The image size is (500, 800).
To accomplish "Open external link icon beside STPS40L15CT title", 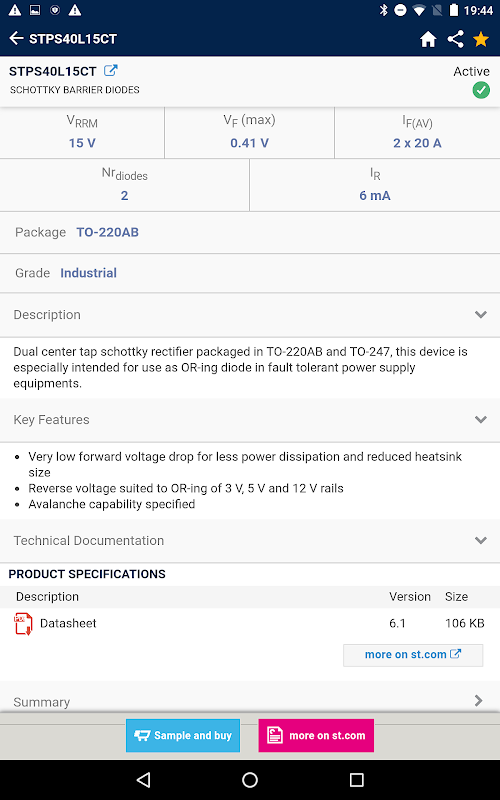I will pyautogui.click(x=111, y=70).
